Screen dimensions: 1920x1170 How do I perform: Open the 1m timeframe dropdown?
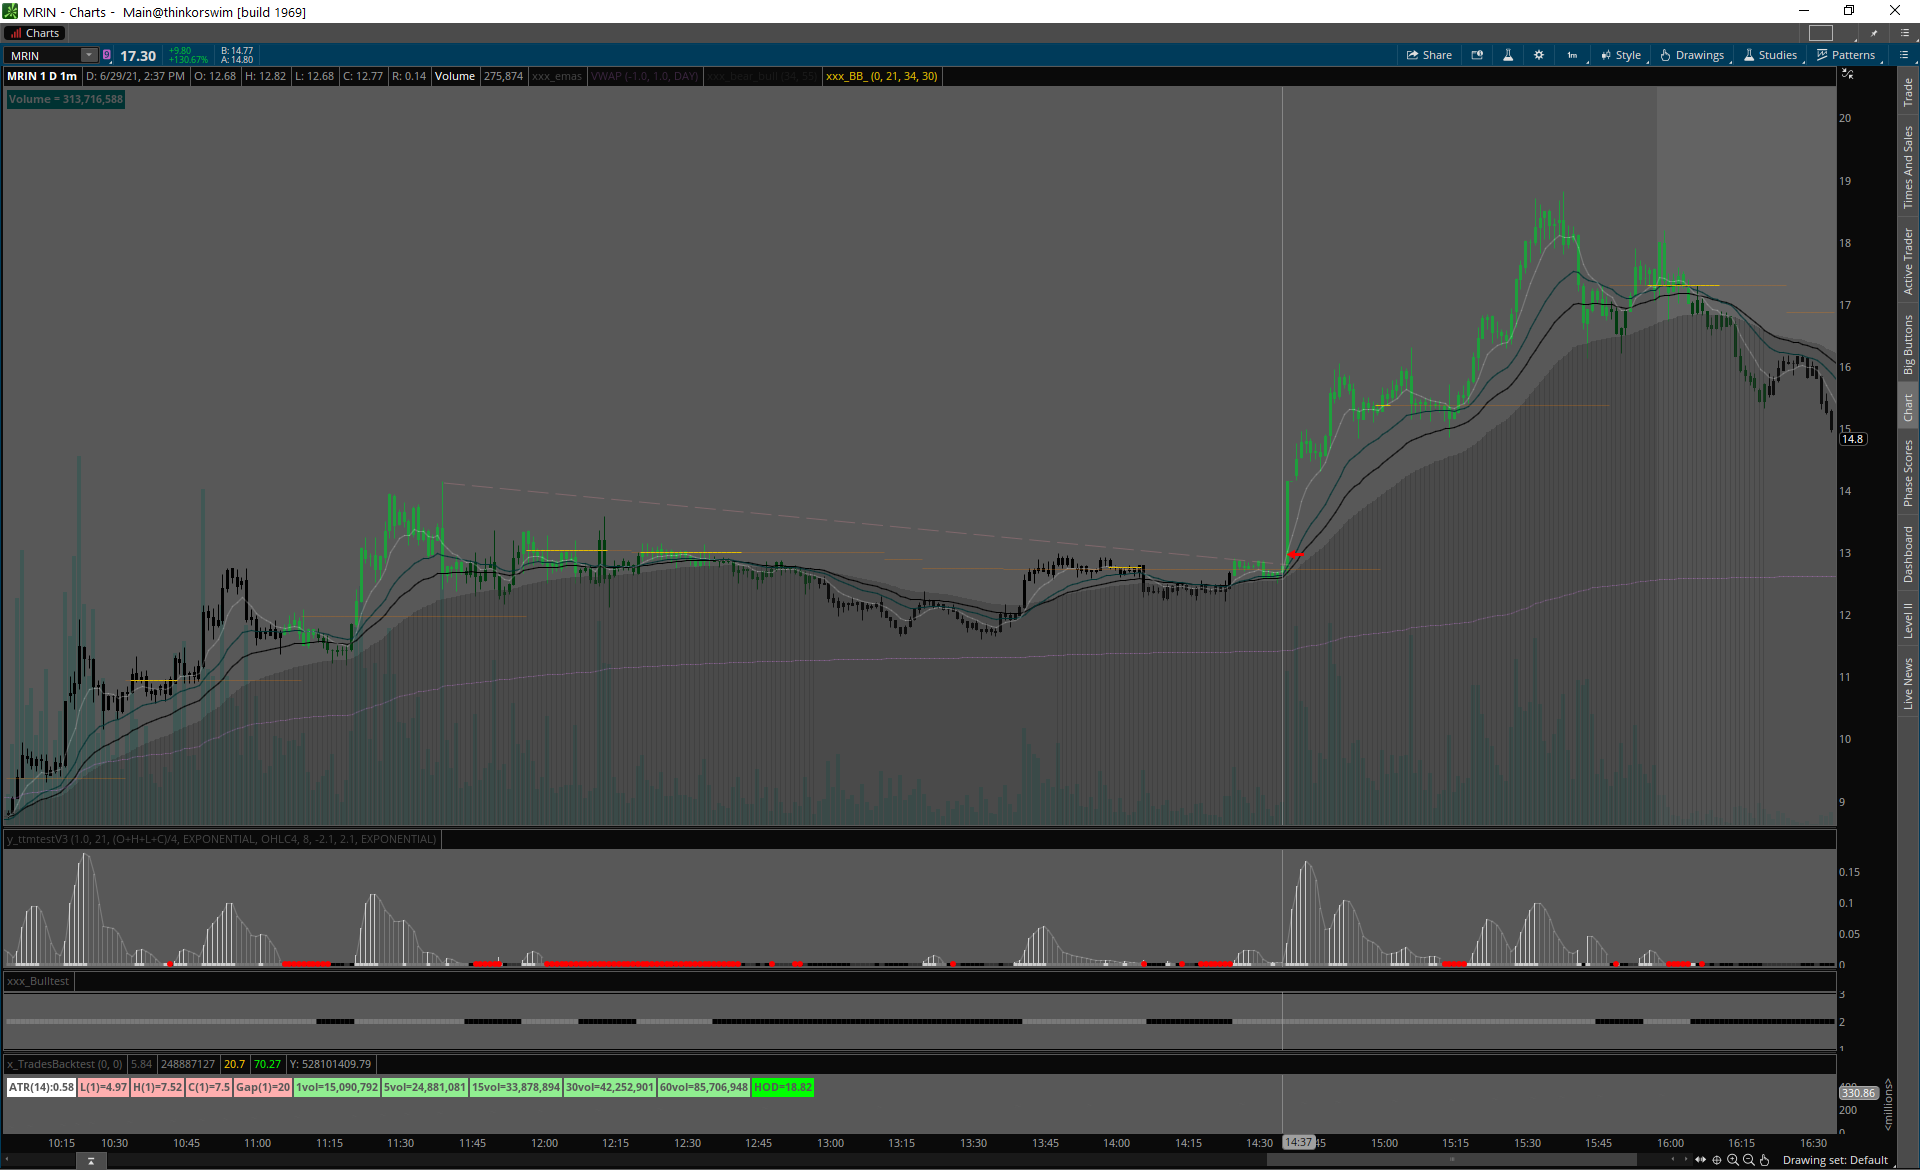tap(1573, 55)
